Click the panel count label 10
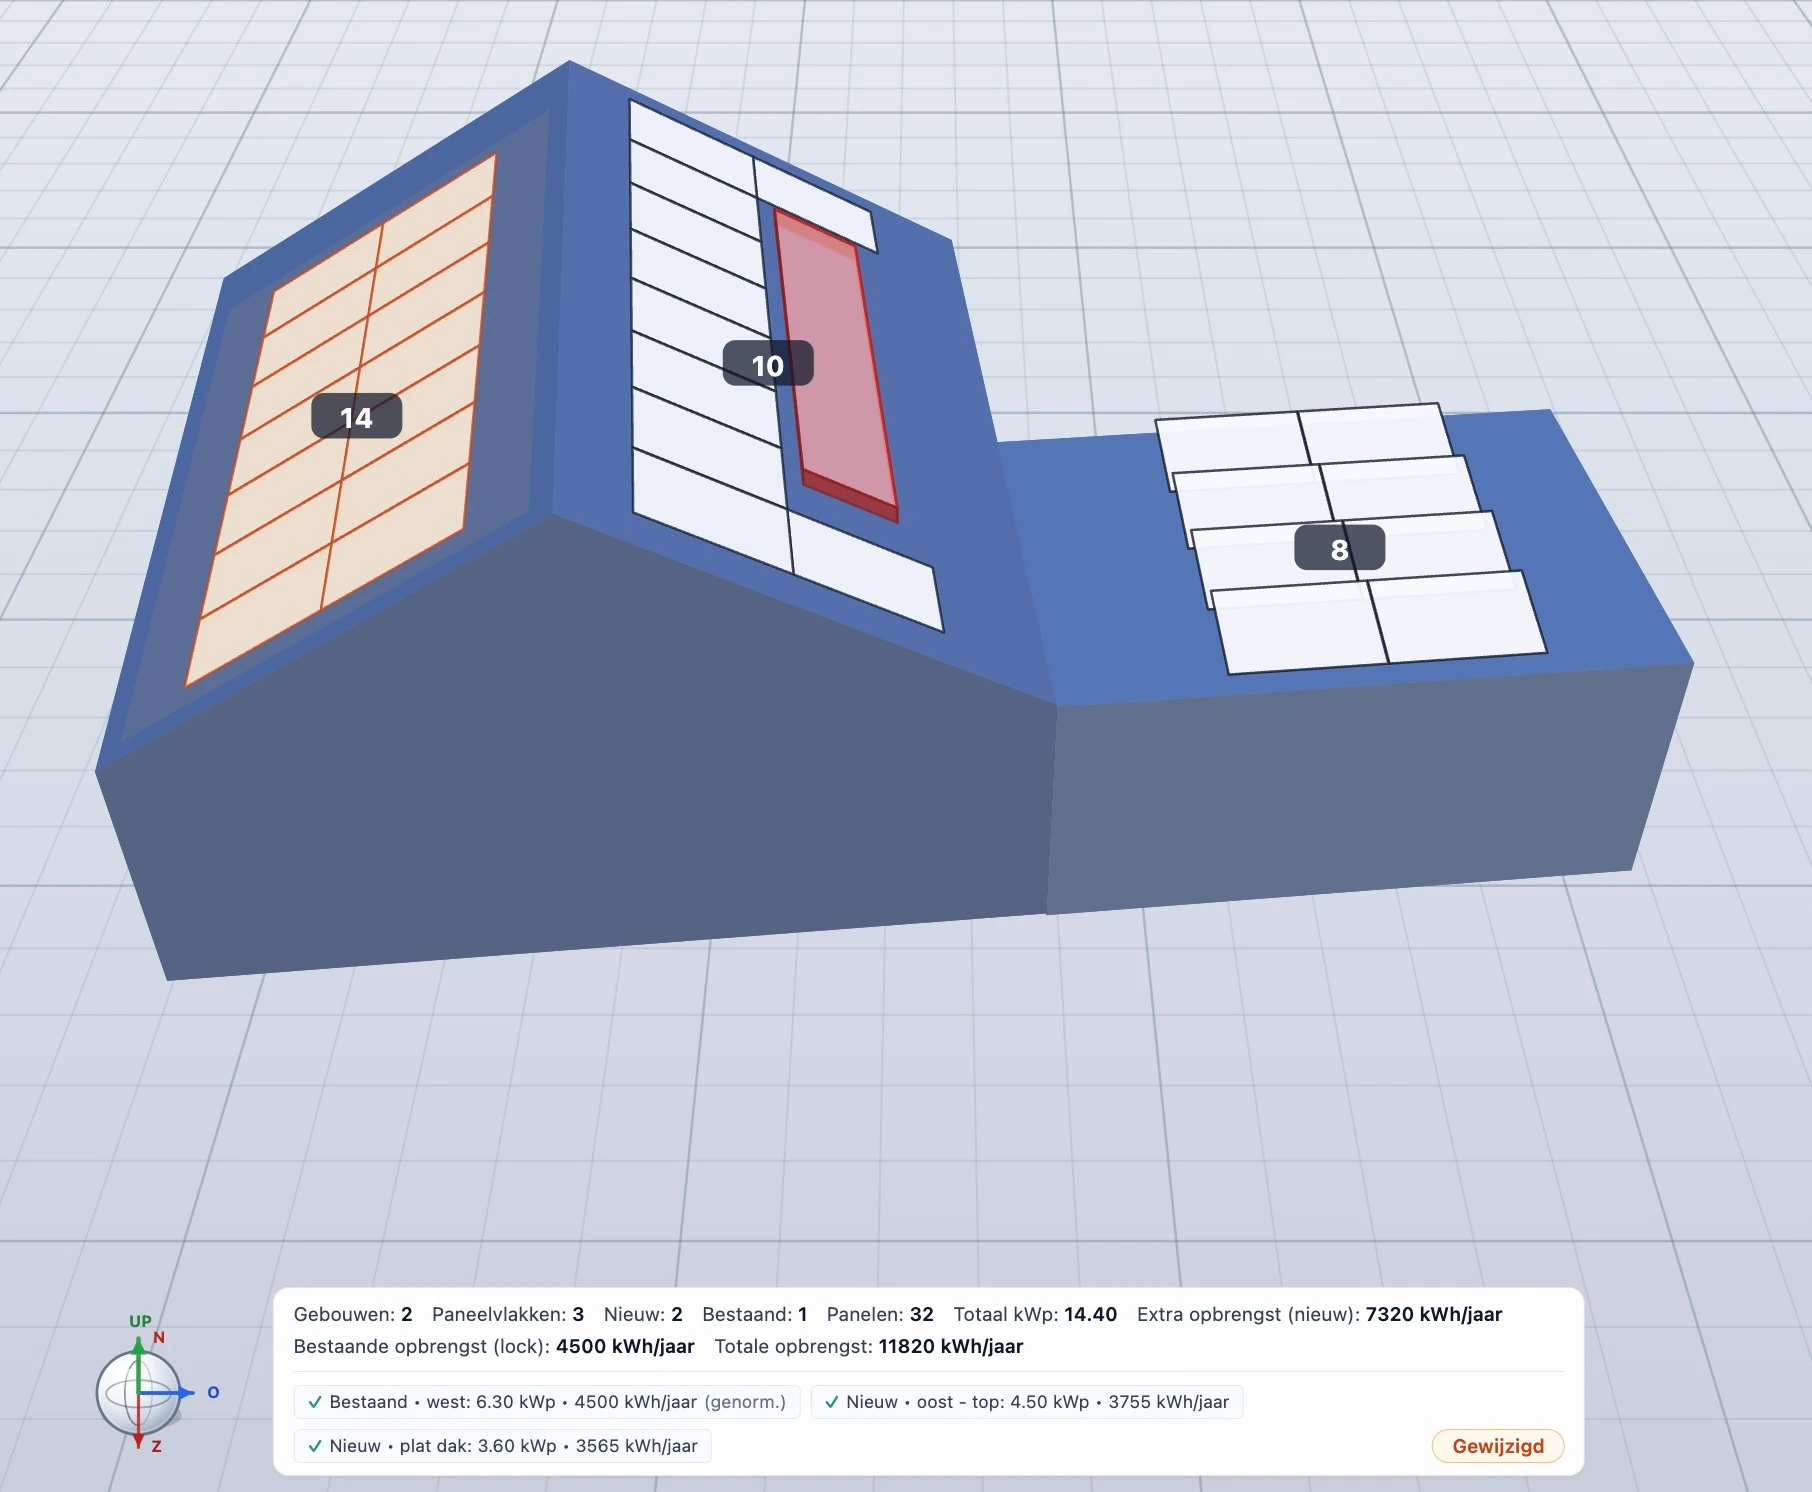 pyautogui.click(x=768, y=365)
